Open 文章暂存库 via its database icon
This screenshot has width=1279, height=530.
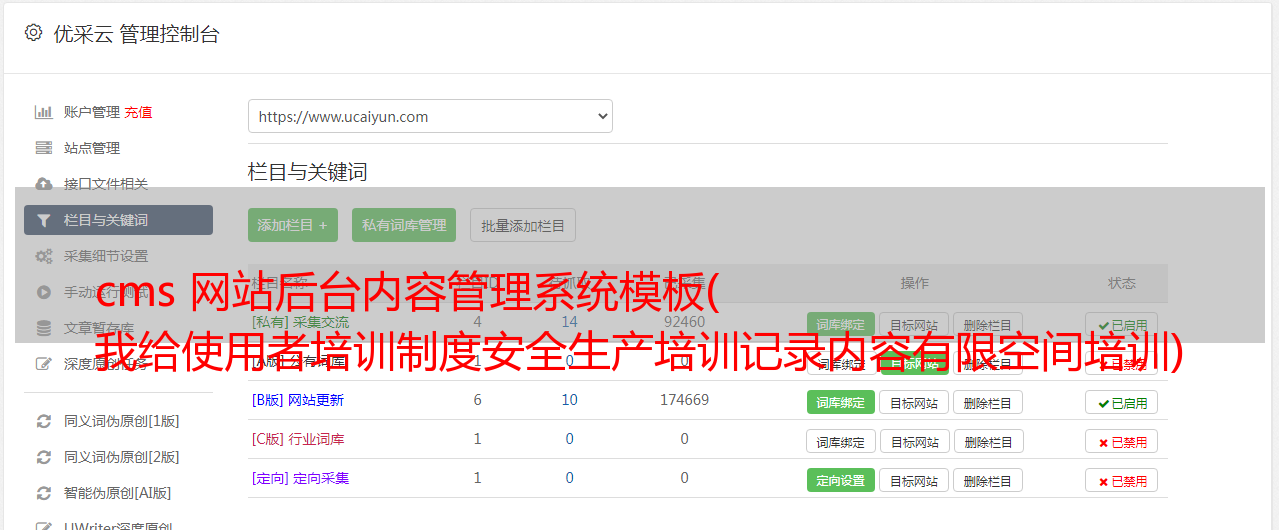(44, 328)
